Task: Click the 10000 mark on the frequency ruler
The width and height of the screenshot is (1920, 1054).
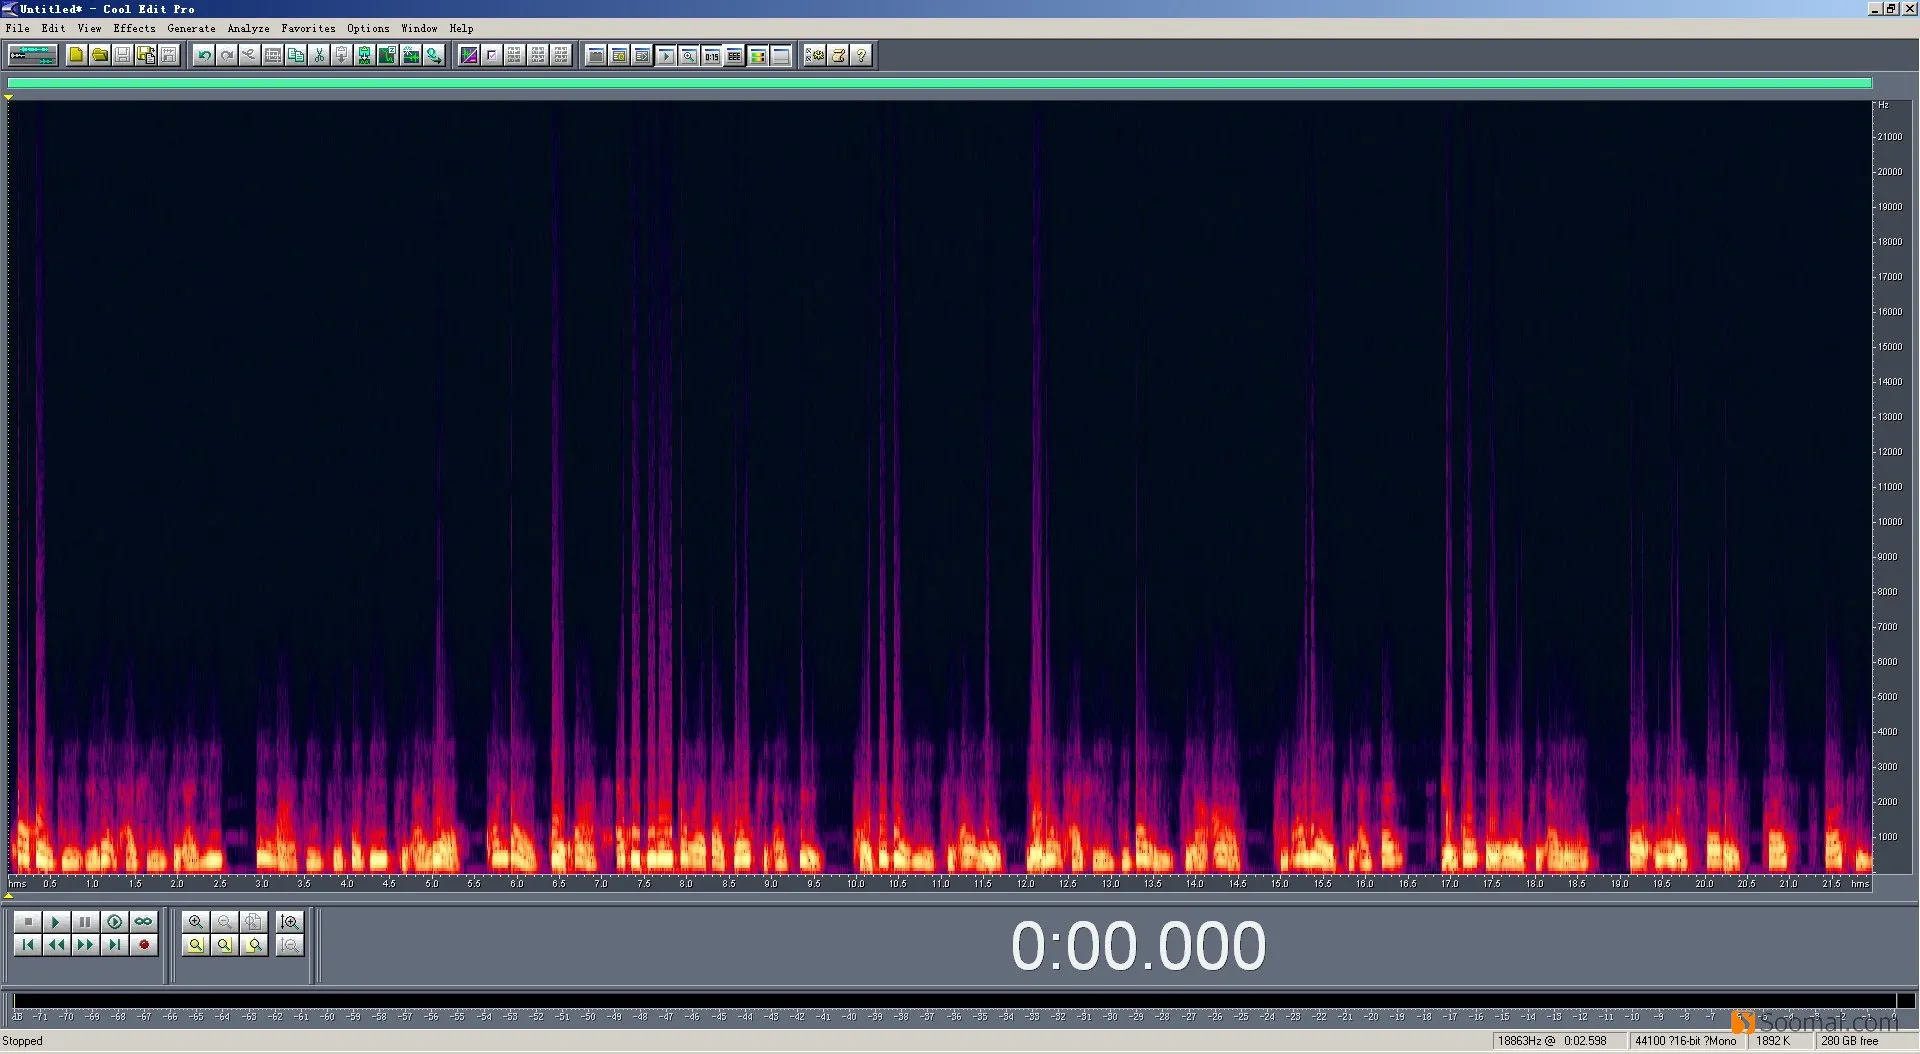Action: (1889, 522)
